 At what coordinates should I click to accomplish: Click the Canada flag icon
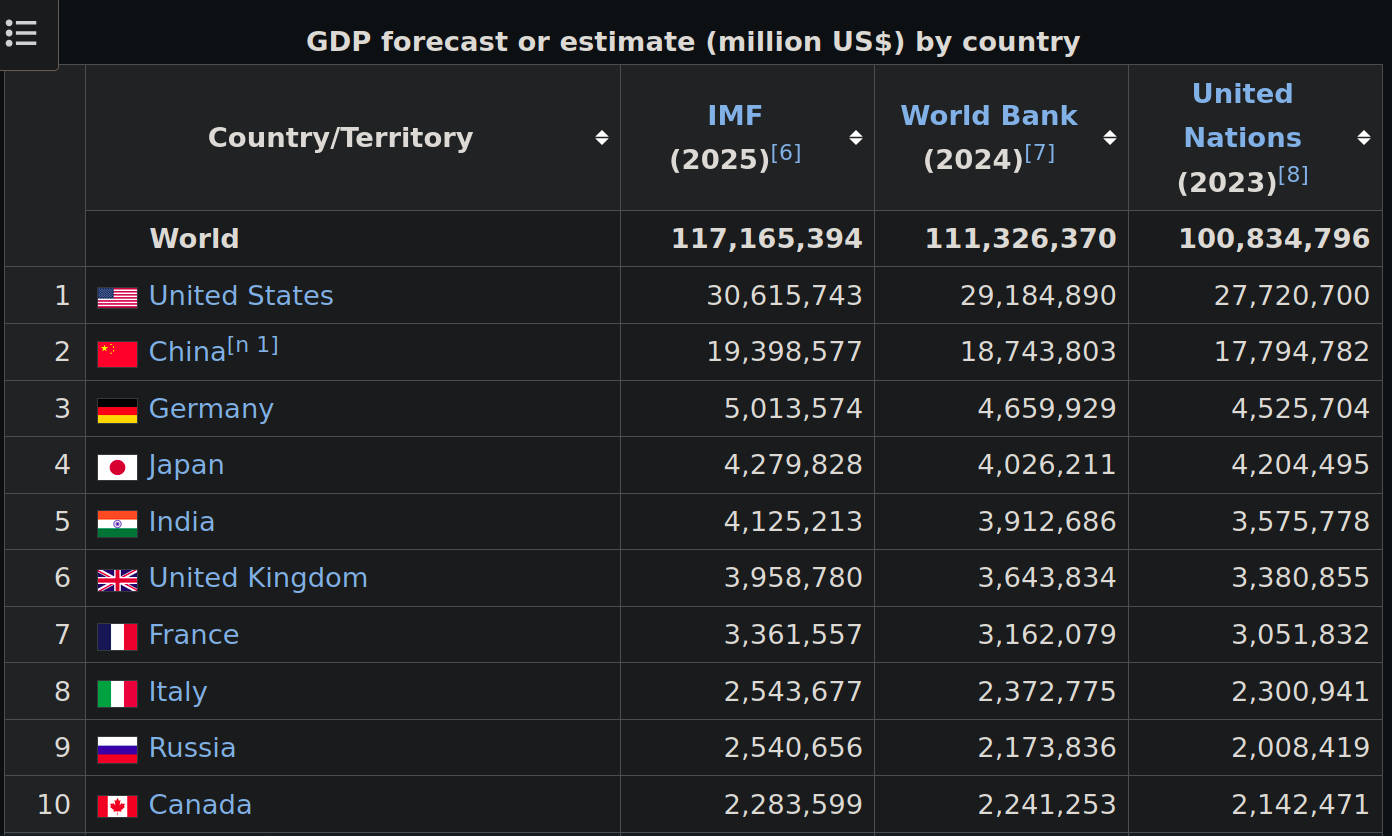[117, 806]
